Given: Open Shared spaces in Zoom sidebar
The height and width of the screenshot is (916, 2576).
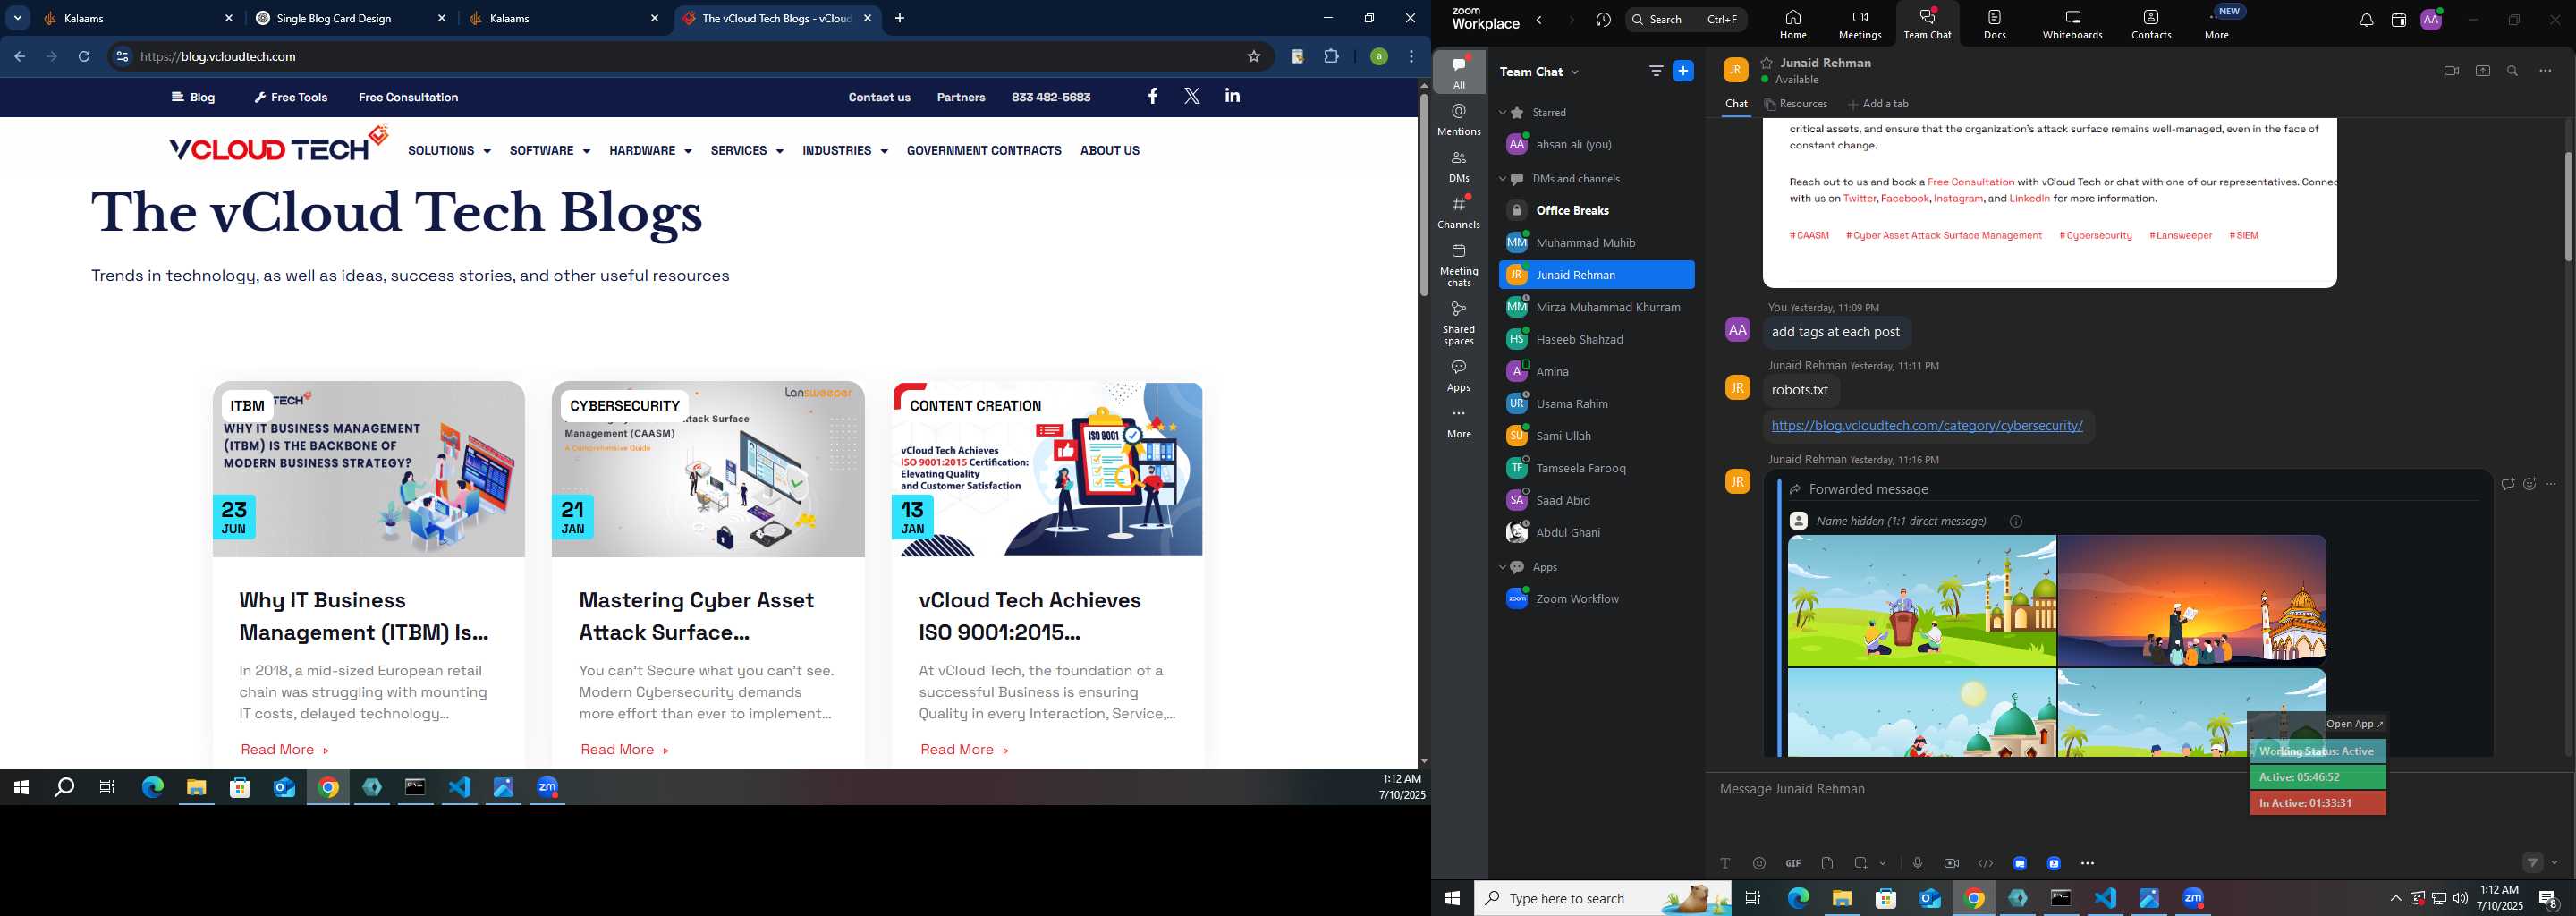Looking at the screenshot, I should point(1459,323).
